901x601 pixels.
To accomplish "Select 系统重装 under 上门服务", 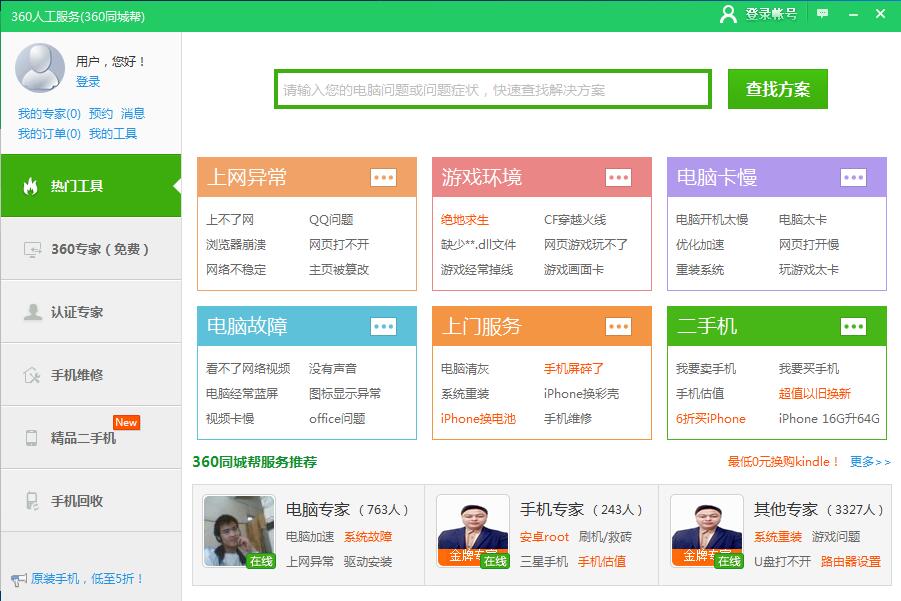I will coord(465,394).
